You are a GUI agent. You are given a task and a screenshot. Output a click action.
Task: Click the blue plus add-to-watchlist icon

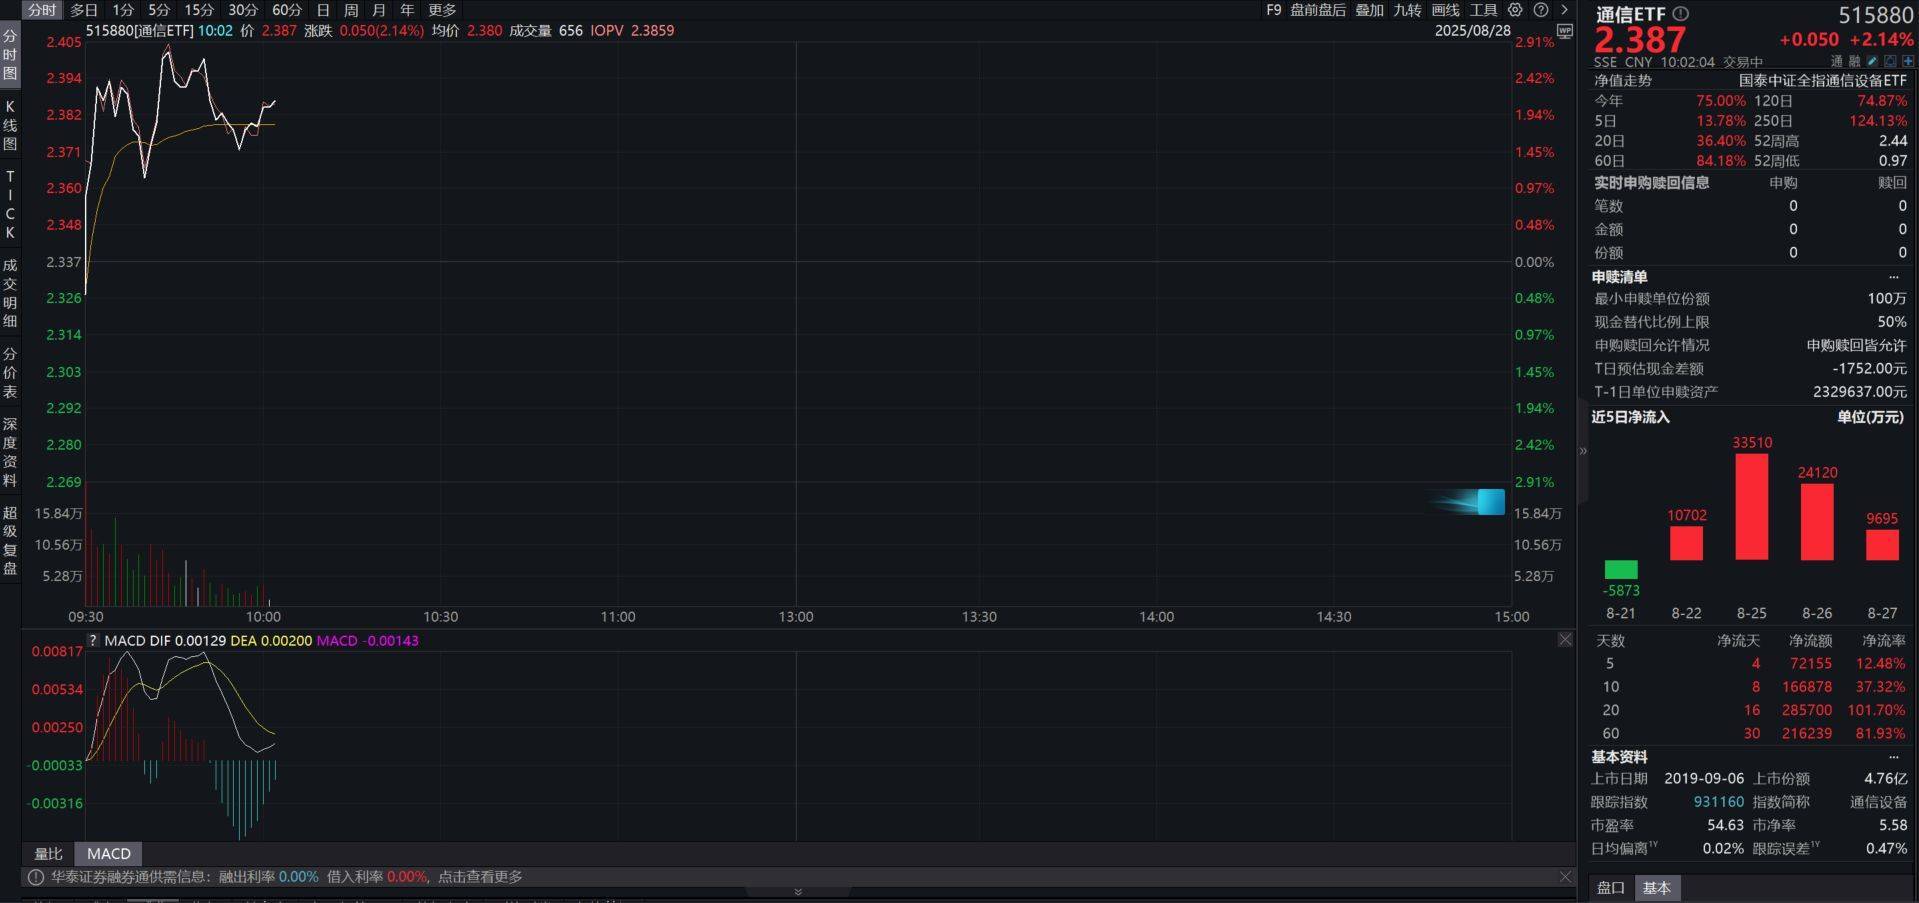[x=1908, y=62]
